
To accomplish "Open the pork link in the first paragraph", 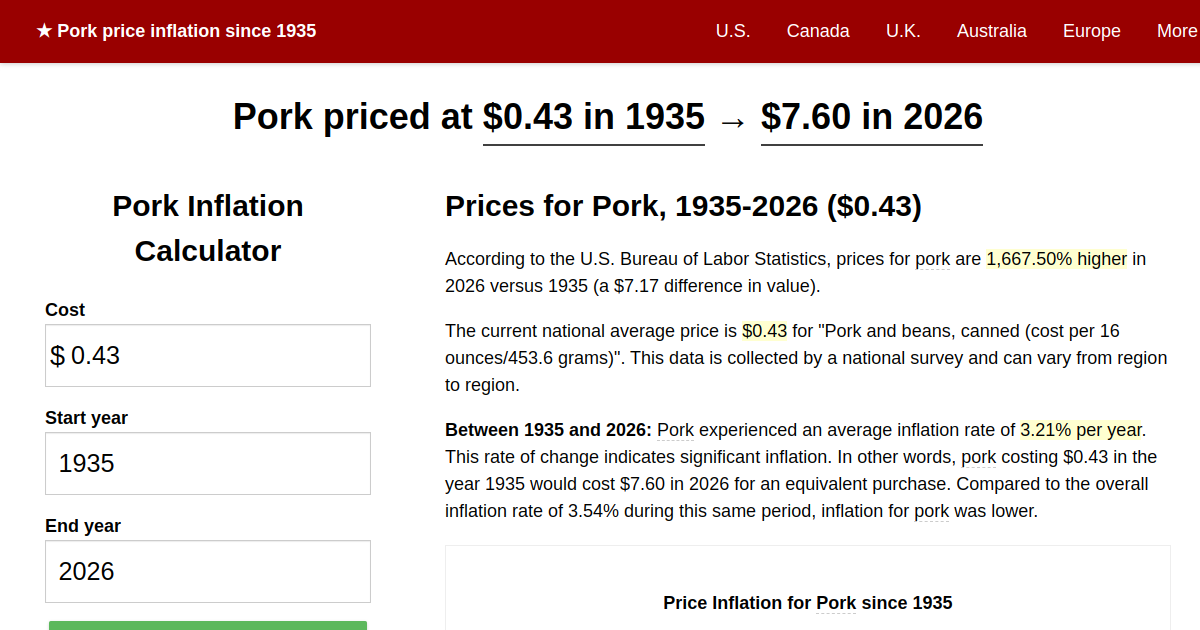I will point(932,259).
